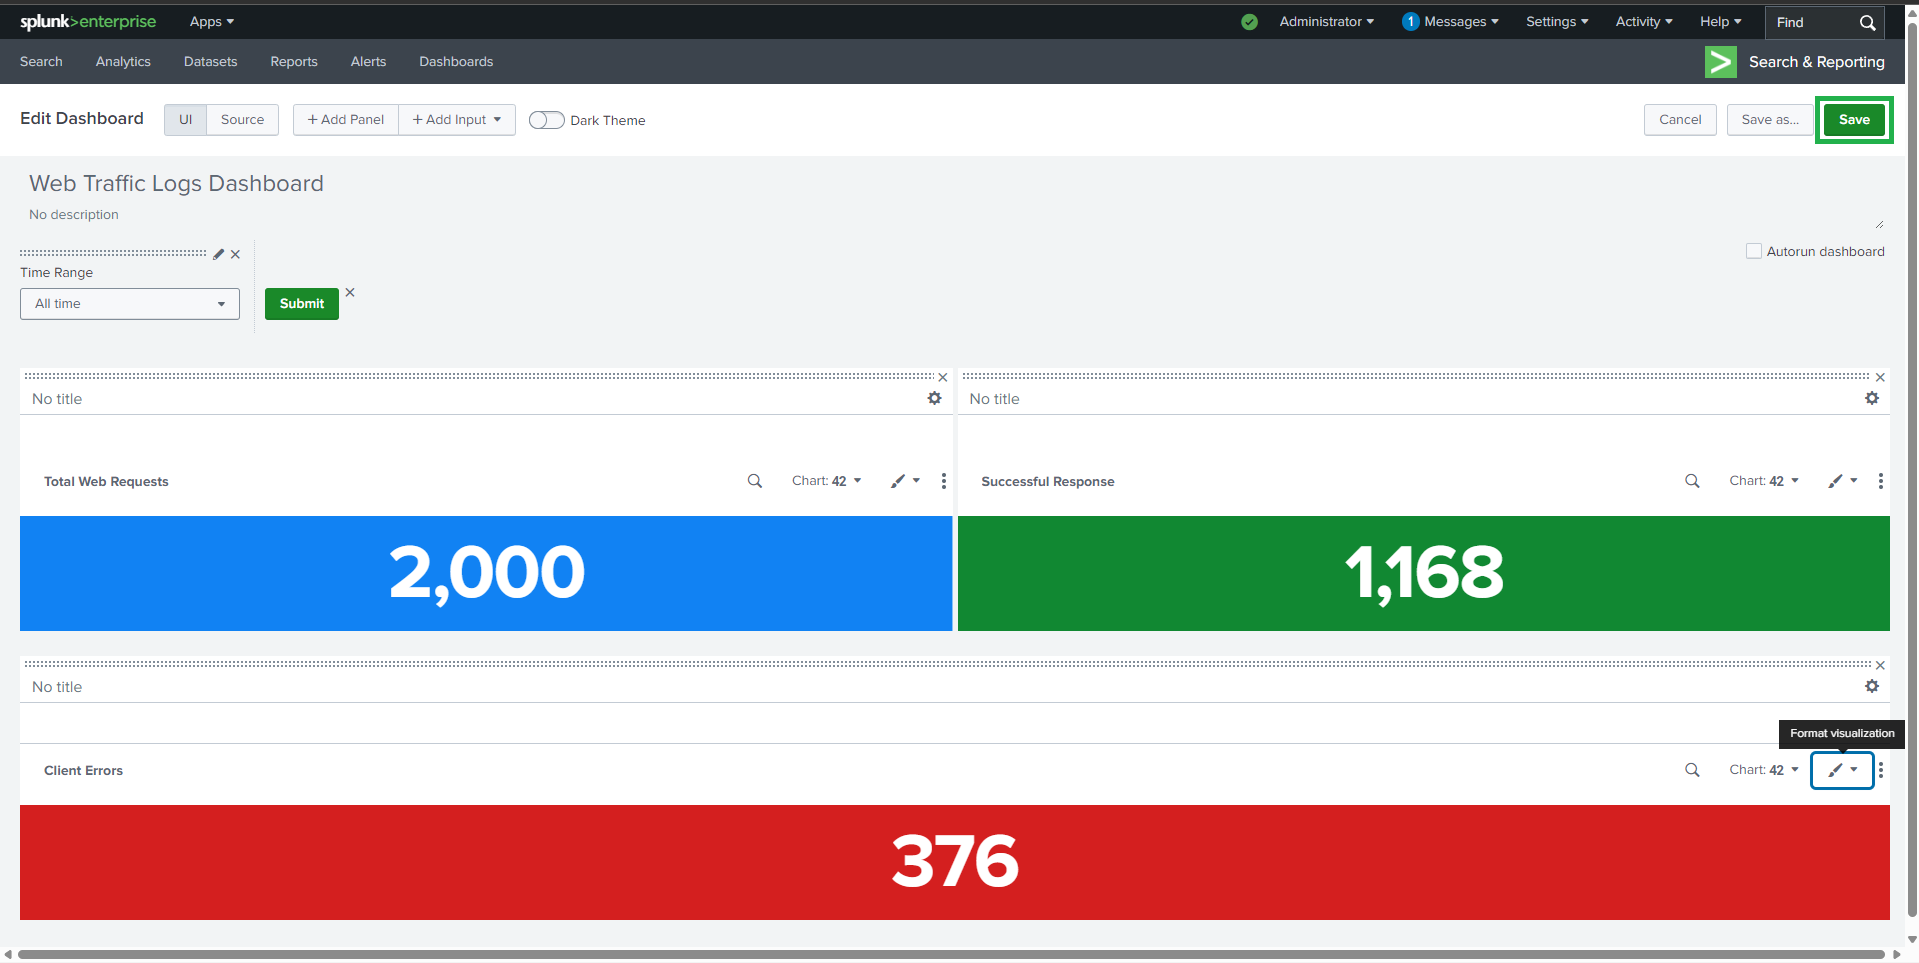Change chart type for Client Errors
This screenshot has width=1919, height=963.
(1764, 770)
